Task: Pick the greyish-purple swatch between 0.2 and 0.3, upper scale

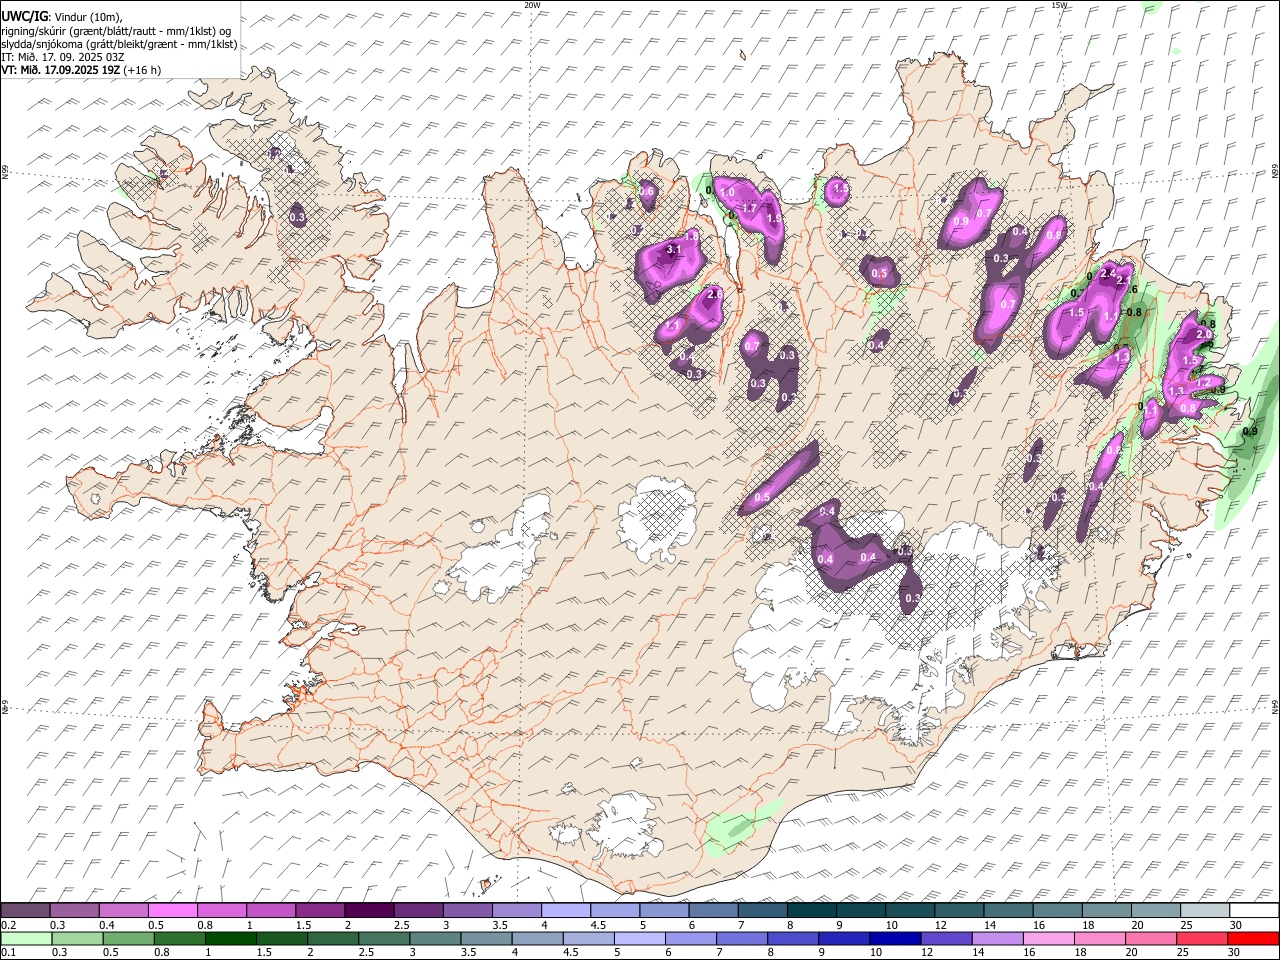Action: [x=26, y=911]
